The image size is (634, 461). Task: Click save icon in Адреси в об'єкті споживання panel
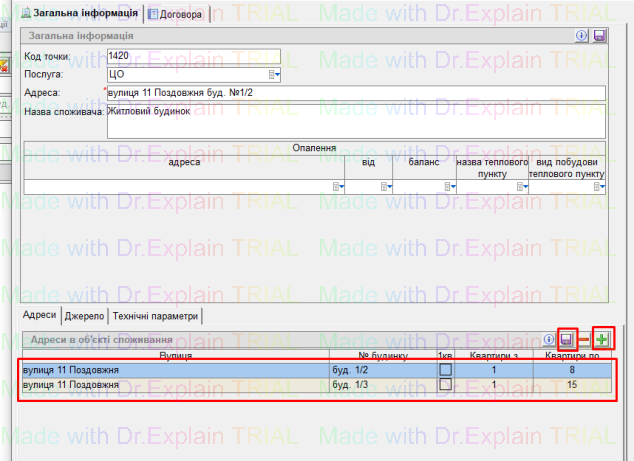coord(567,340)
